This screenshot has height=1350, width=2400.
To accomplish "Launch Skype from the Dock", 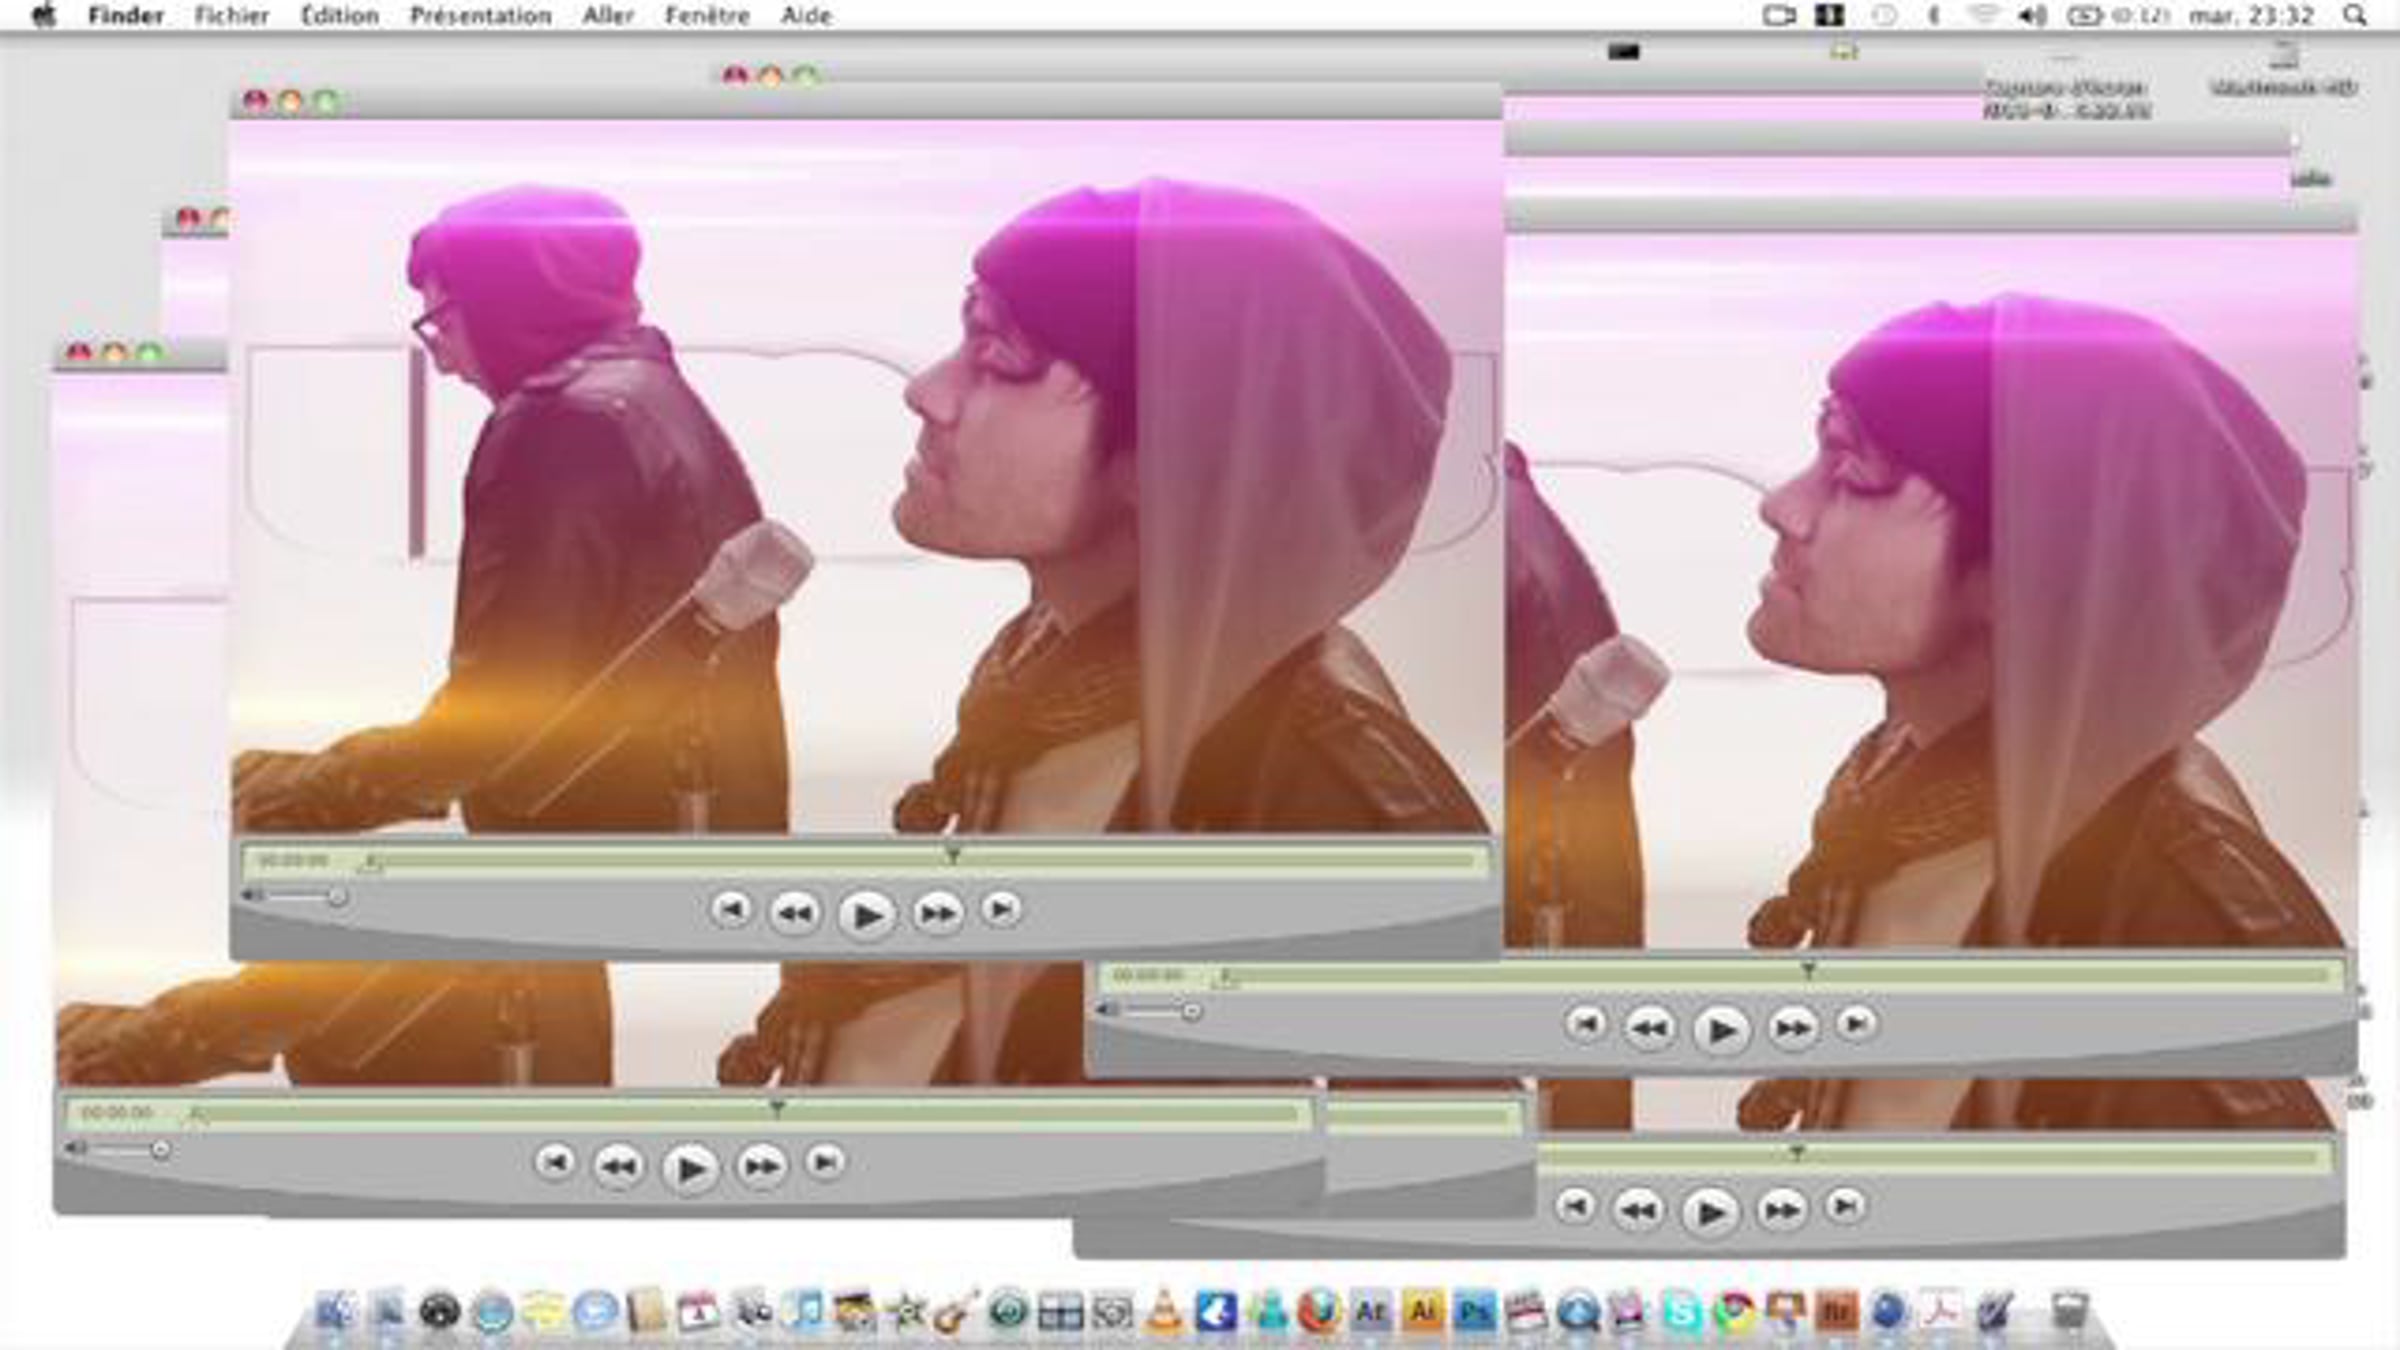I will point(1682,1311).
